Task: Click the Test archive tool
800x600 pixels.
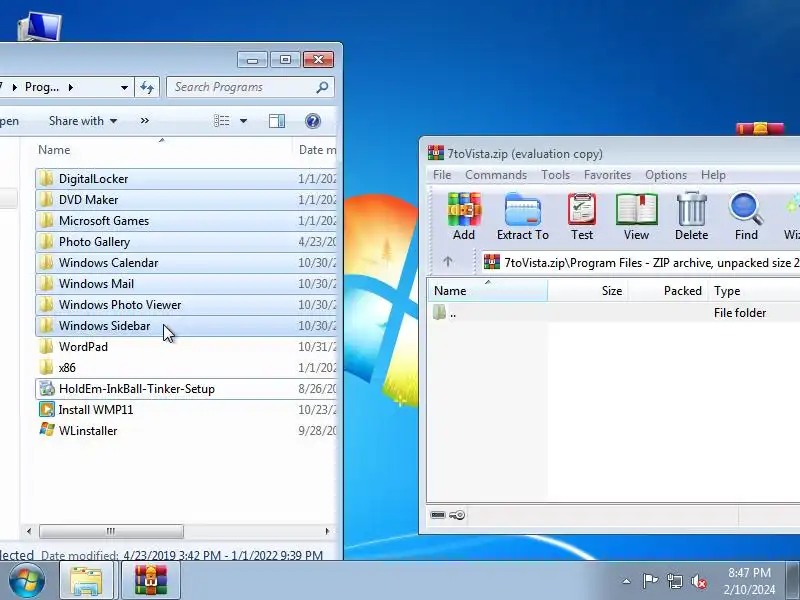Action: pyautogui.click(x=582, y=216)
